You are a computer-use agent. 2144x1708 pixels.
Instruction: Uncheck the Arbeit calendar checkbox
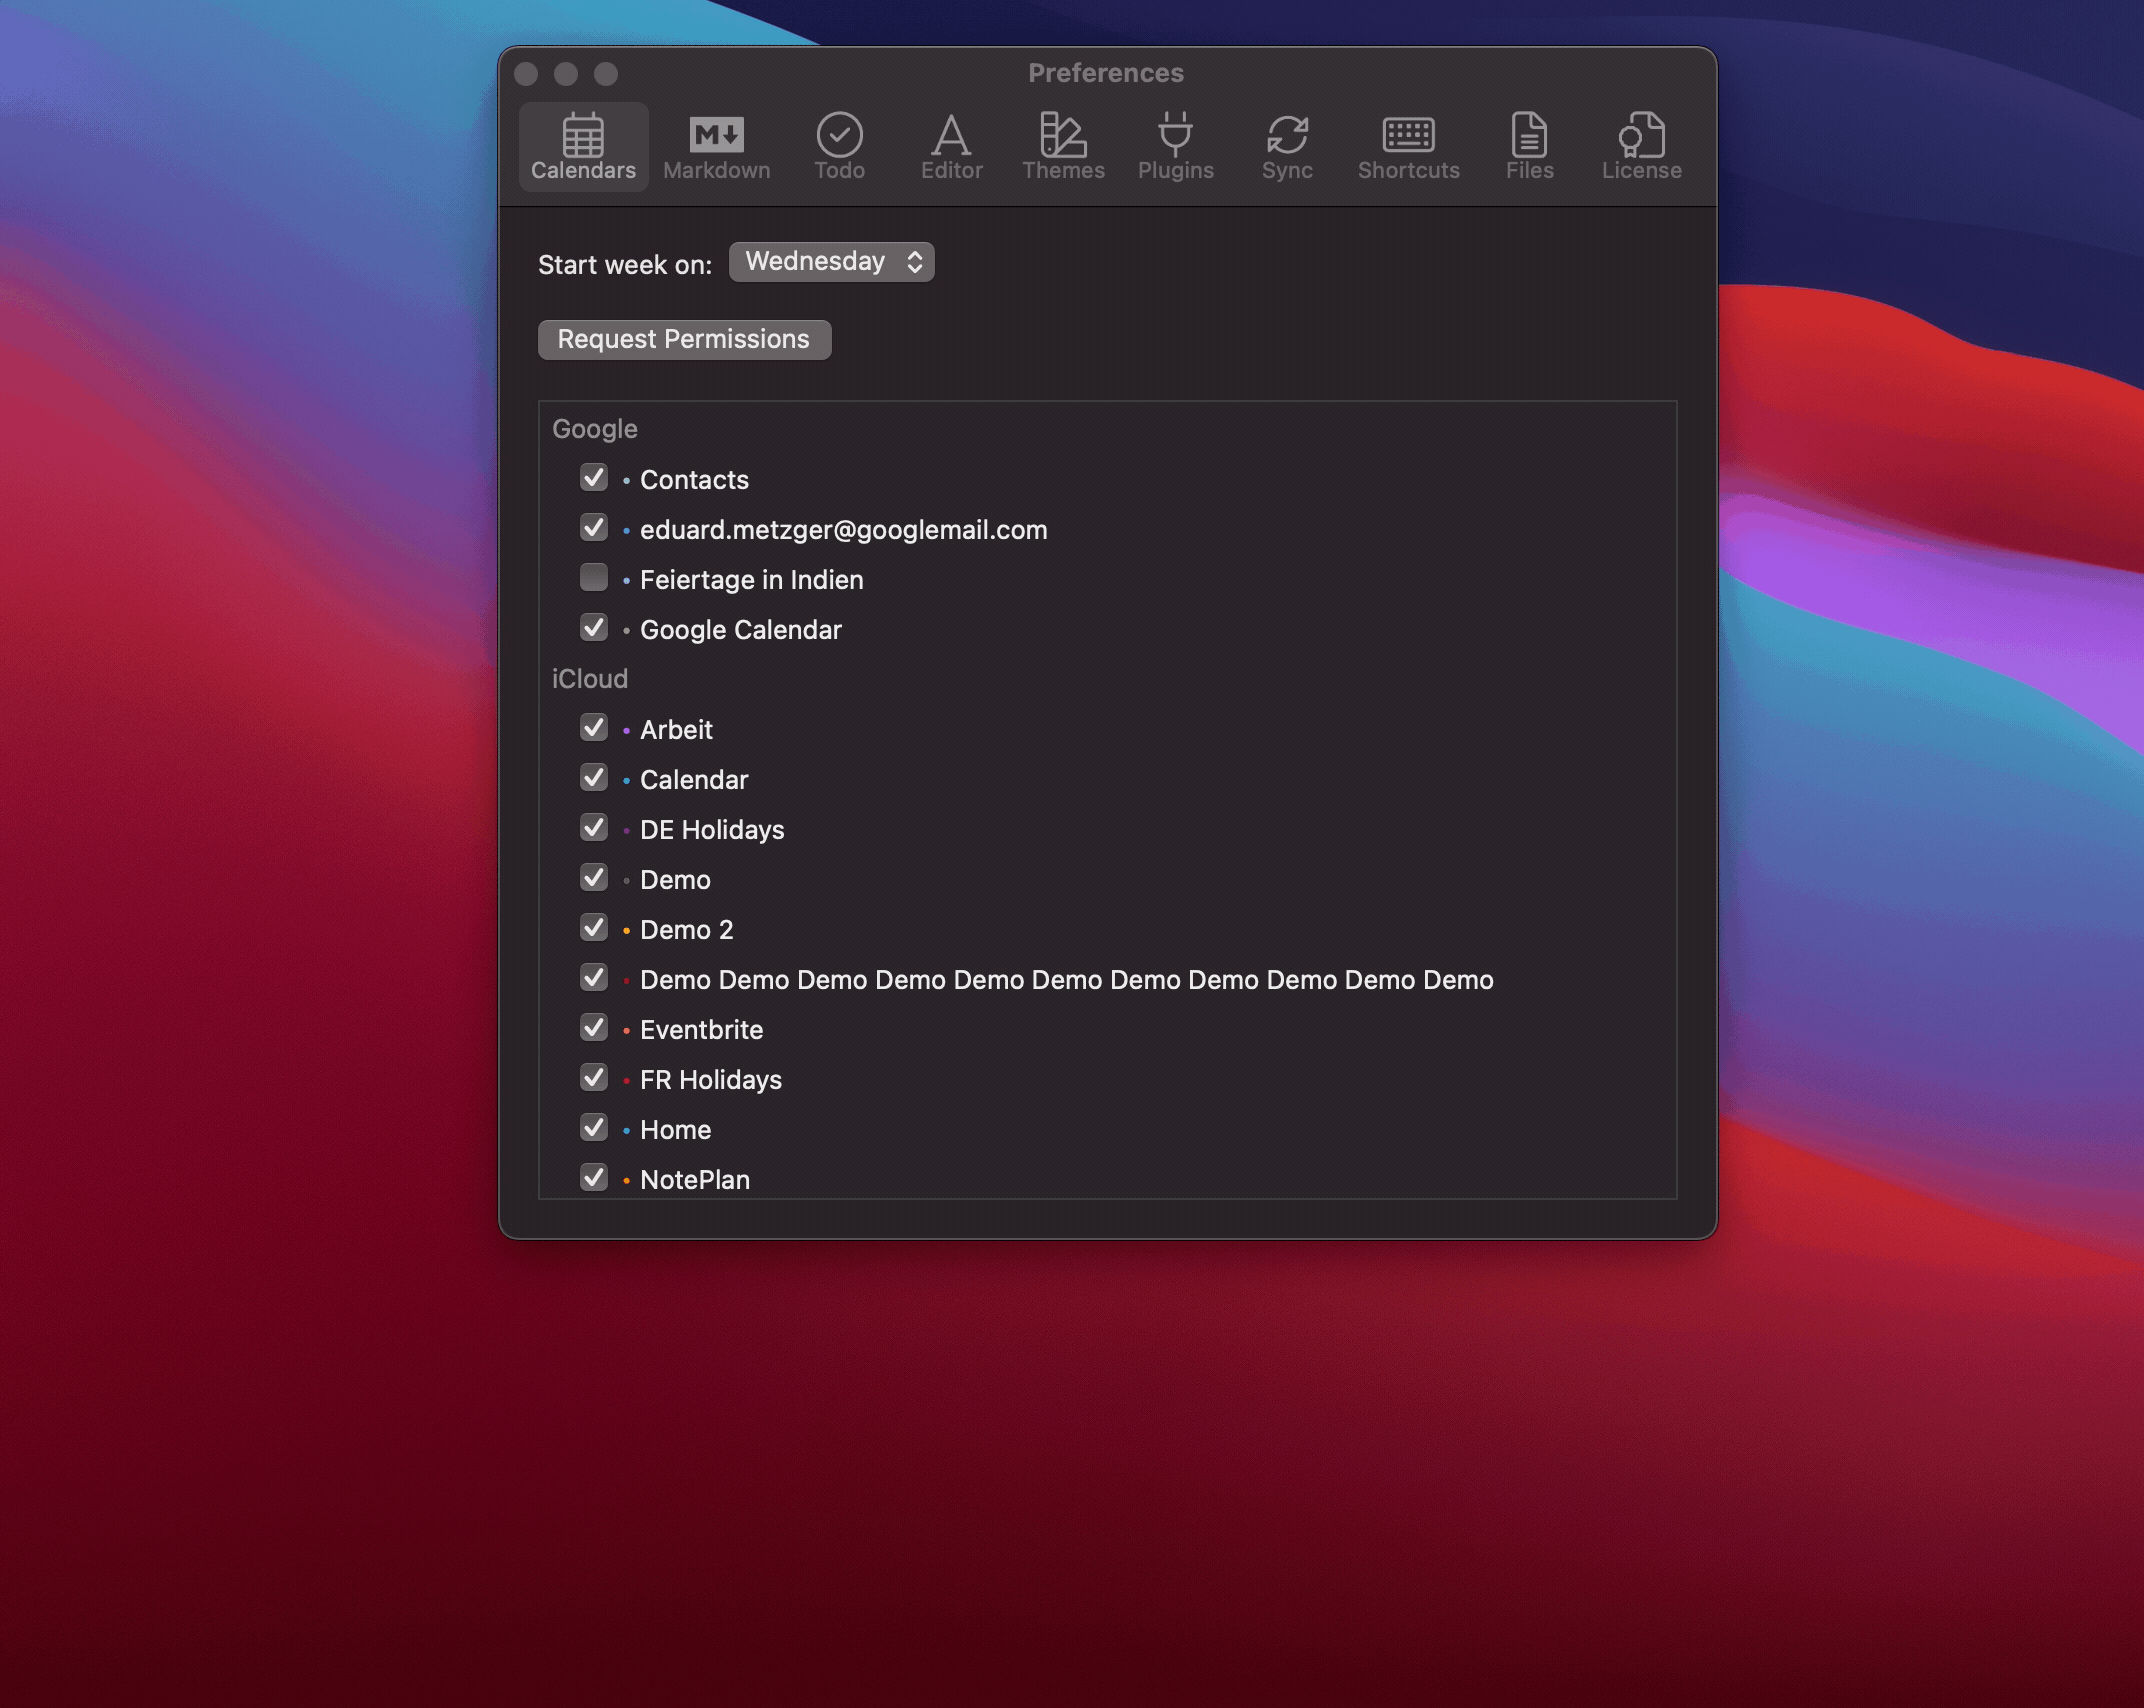[594, 728]
